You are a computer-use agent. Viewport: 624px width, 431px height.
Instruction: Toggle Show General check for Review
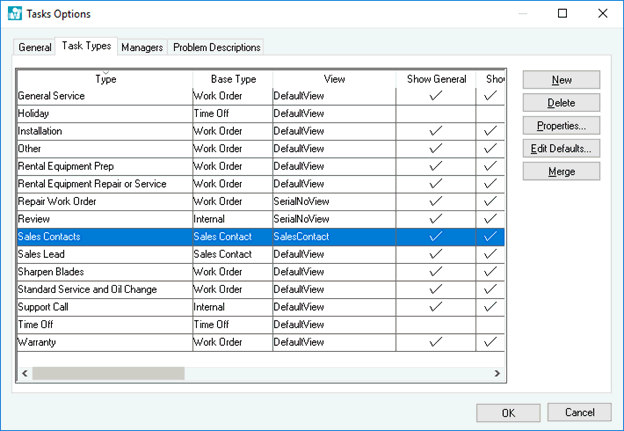(x=436, y=219)
